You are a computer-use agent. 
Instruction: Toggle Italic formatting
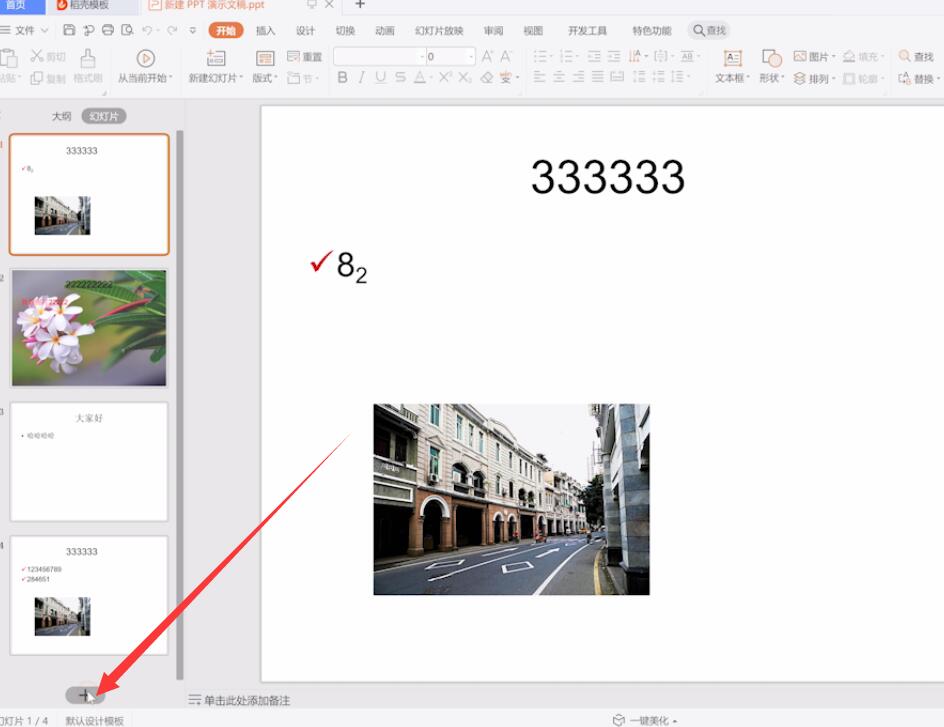pyautogui.click(x=361, y=77)
